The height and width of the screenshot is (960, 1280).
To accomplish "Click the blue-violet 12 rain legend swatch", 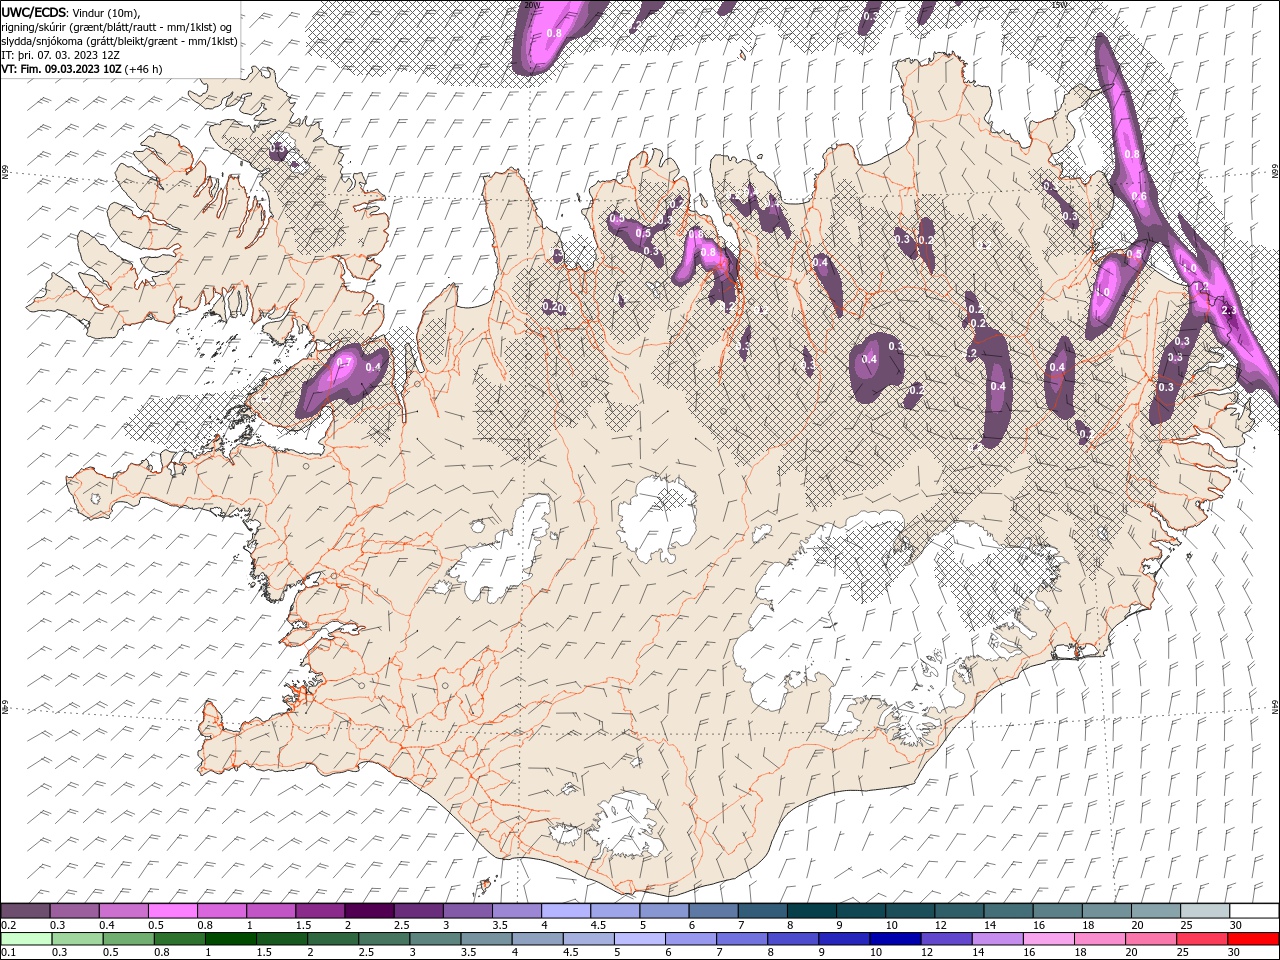I will click(945, 939).
